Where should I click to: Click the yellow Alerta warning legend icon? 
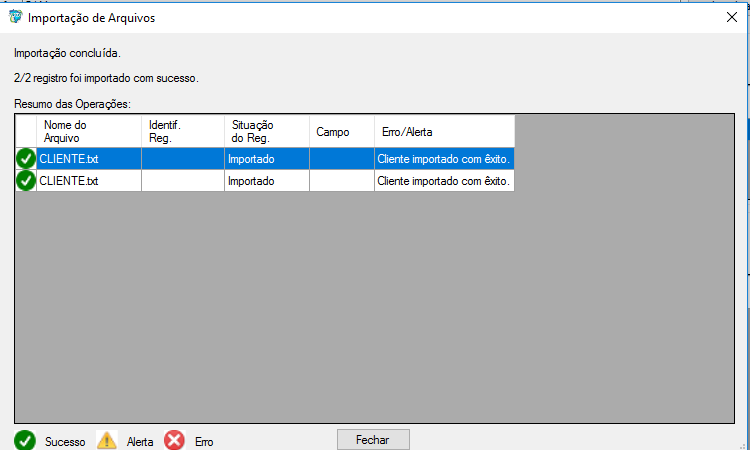[107, 440]
